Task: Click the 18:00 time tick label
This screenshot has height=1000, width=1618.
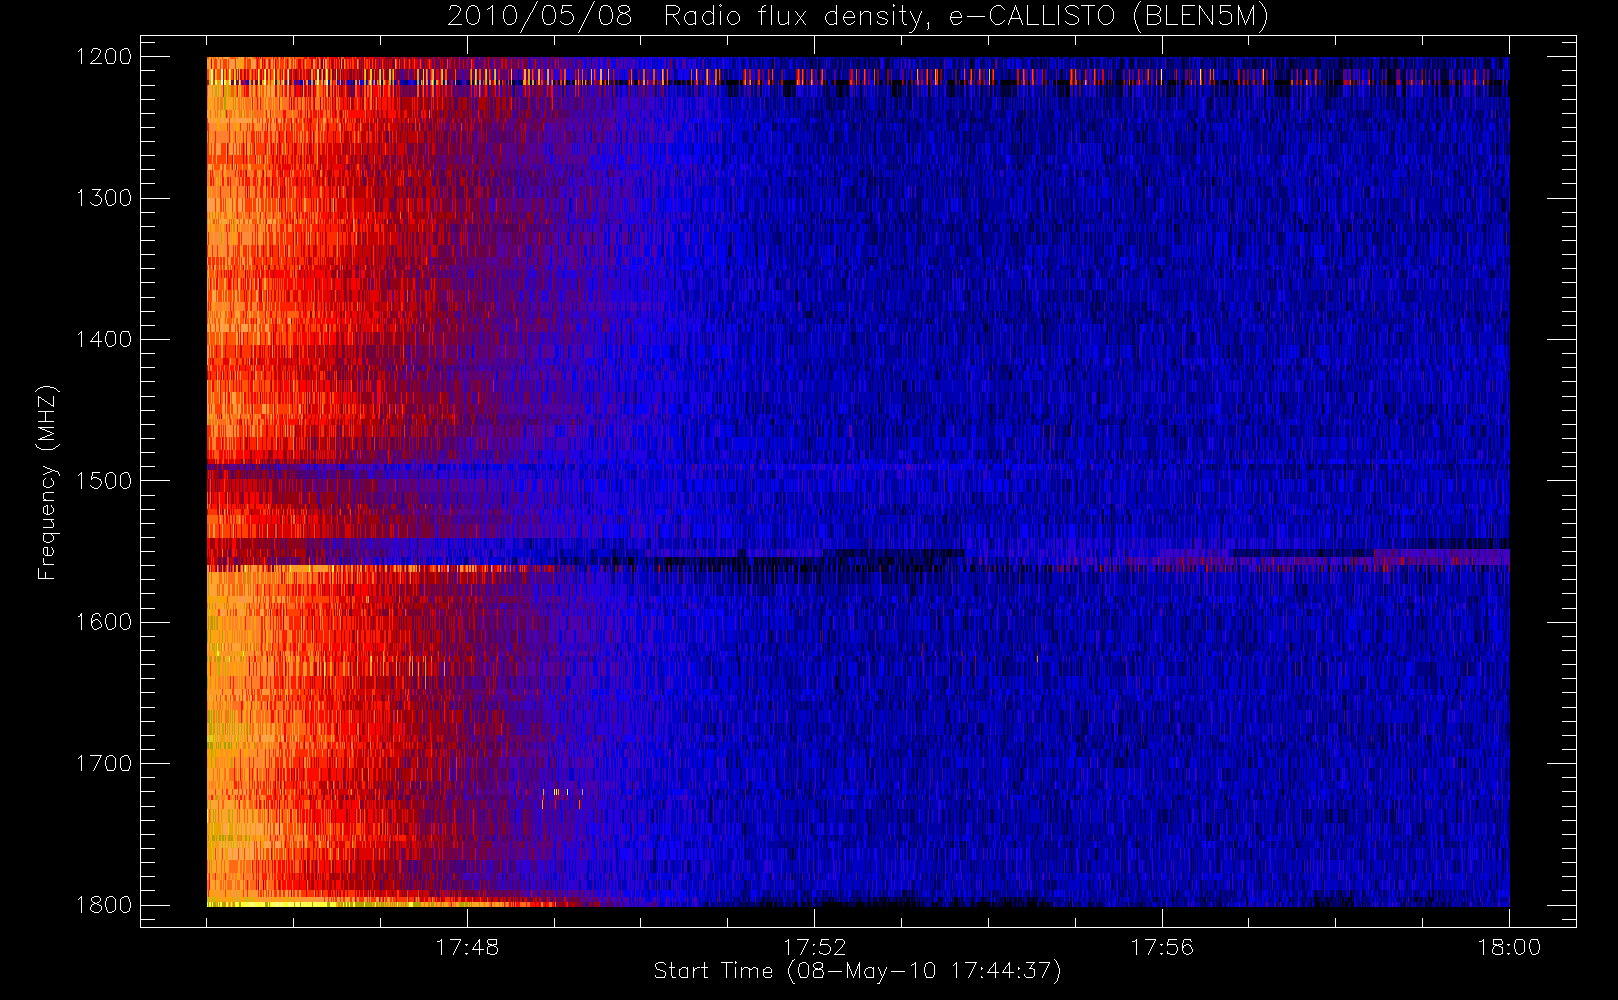Action: pyautogui.click(x=1509, y=947)
